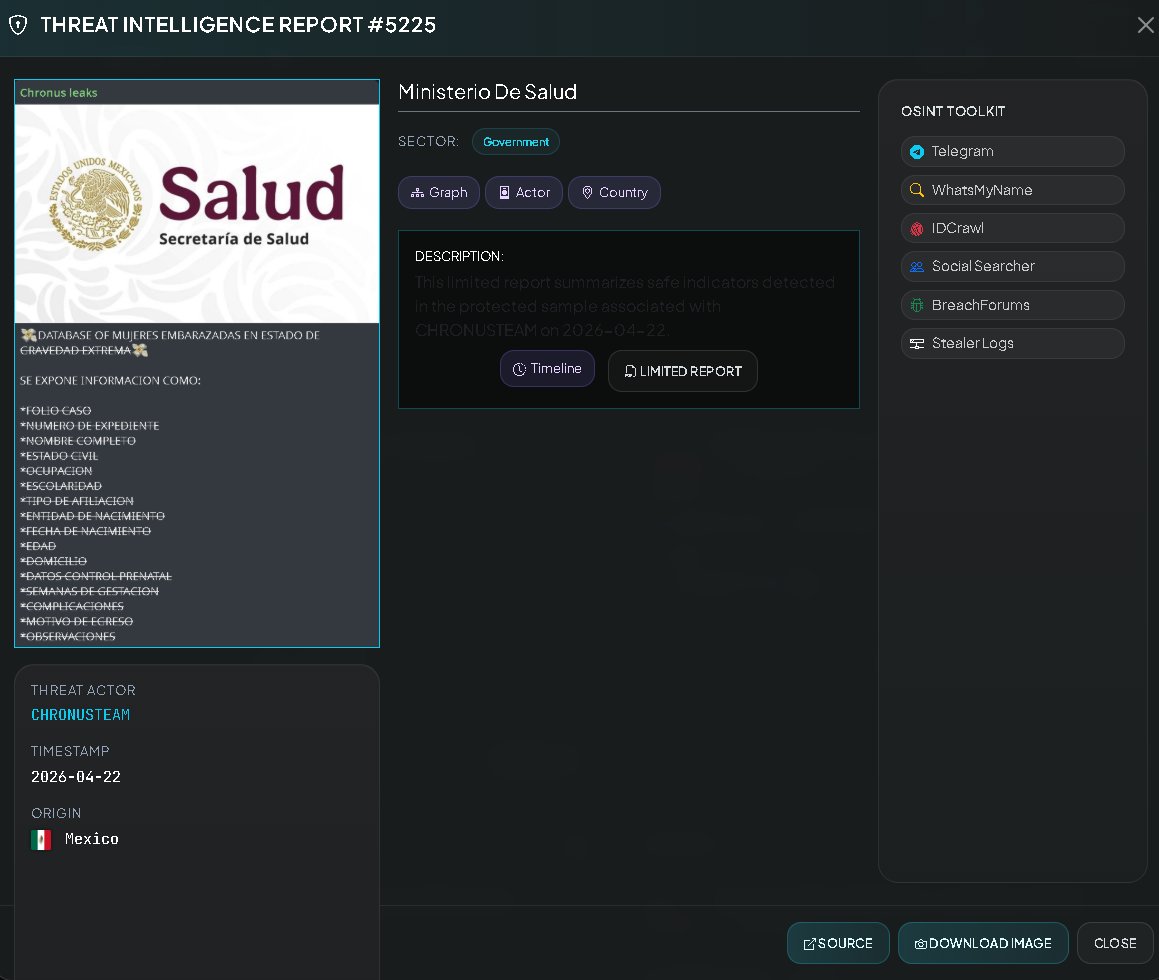Launch WhatsMyName search tool

coord(1013,190)
